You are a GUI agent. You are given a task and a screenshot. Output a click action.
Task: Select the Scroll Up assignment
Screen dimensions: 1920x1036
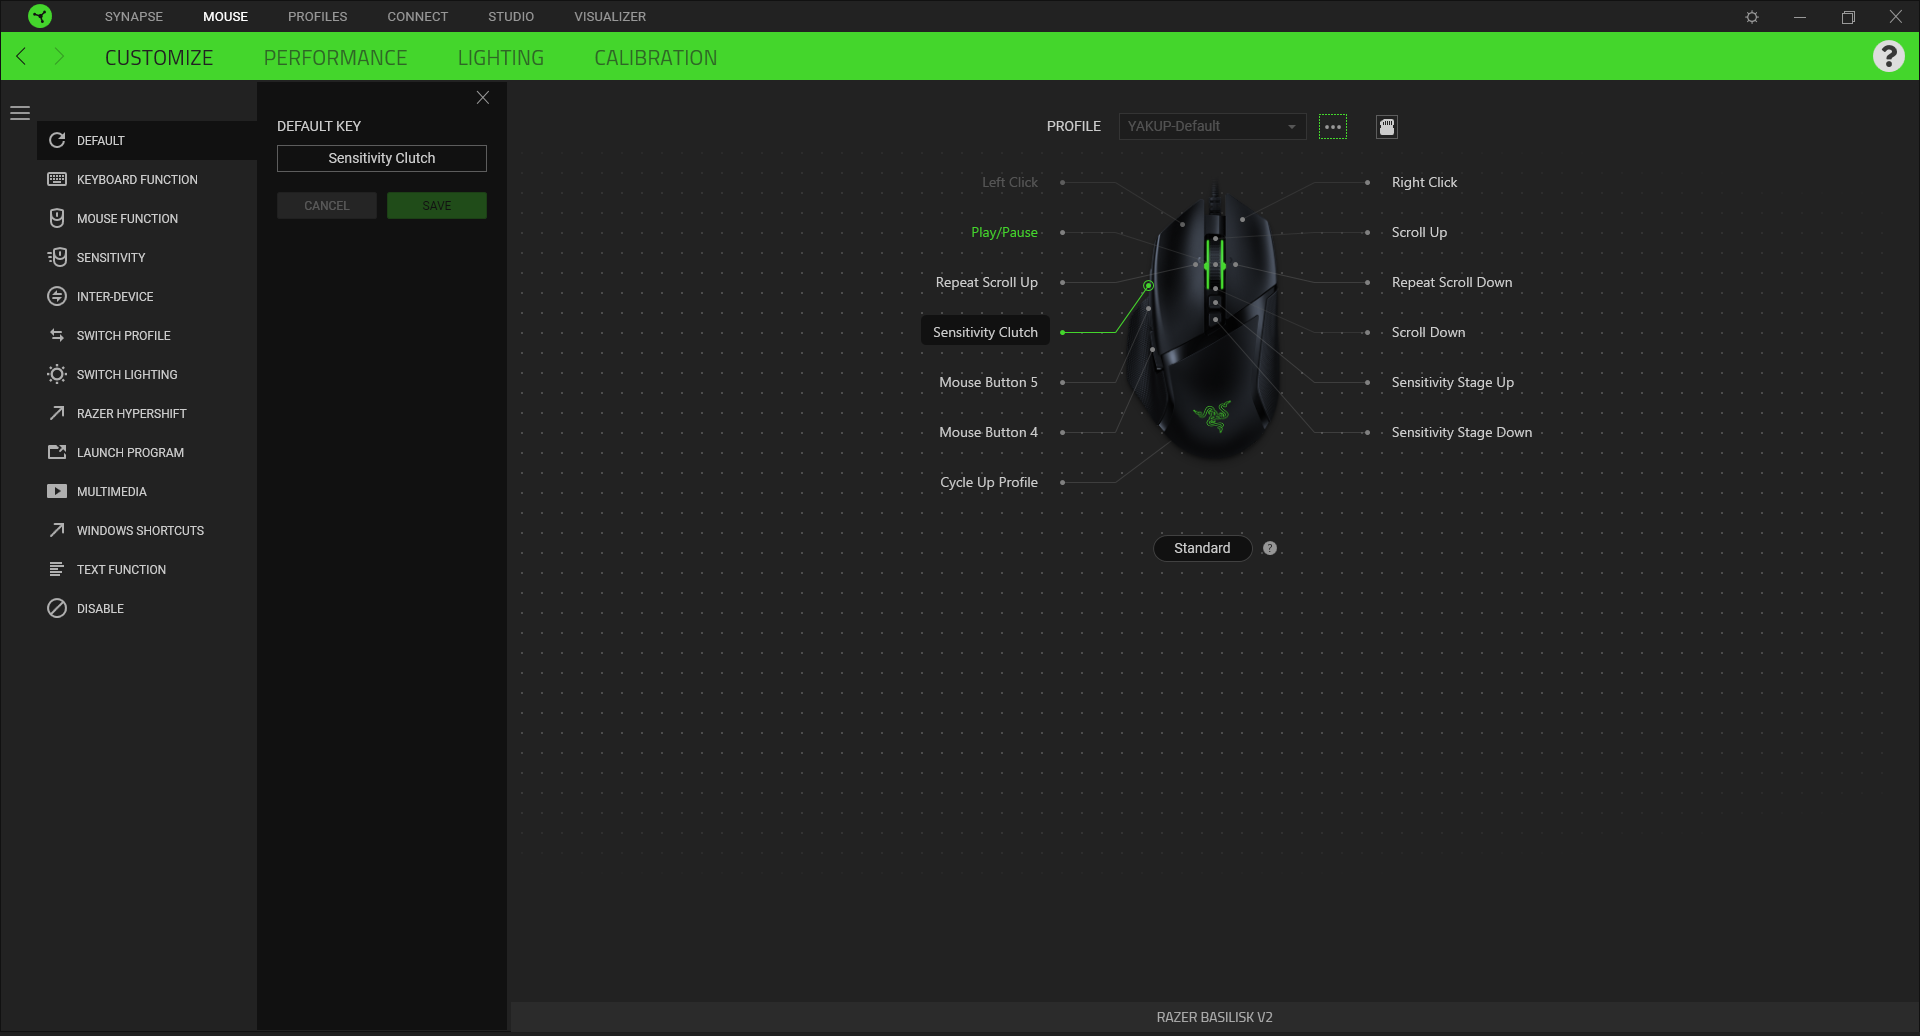1419,232
